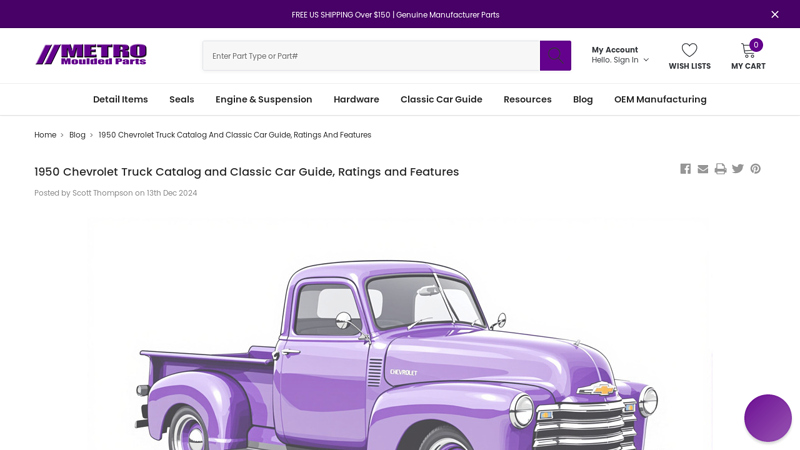Follow the Blog breadcrumb link
Image resolution: width=800 pixels, height=450 pixels.
77,135
